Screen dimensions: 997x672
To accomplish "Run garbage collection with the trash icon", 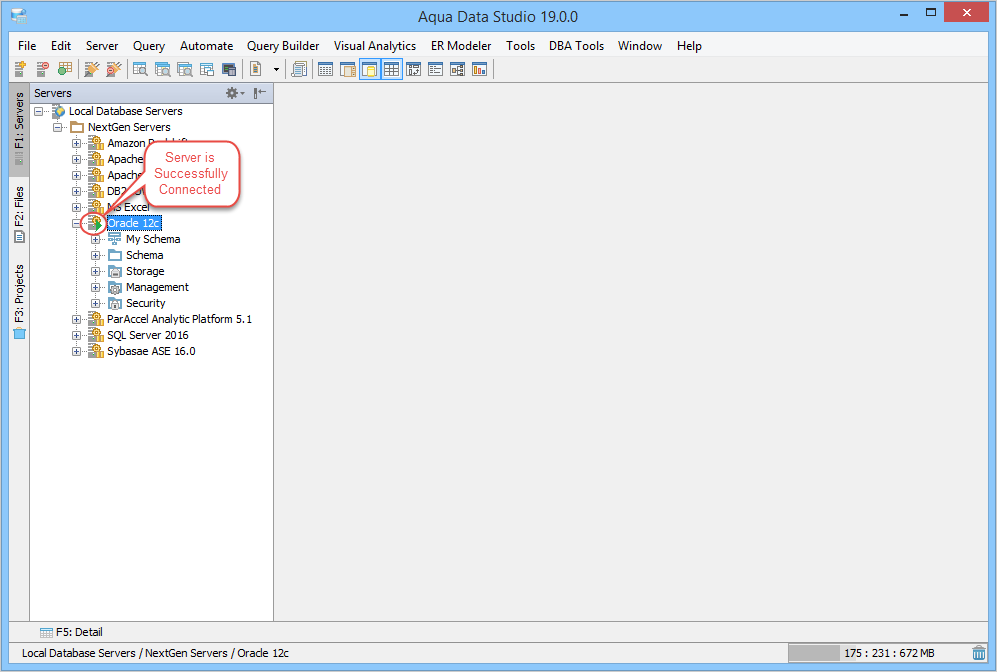I will pos(979,653).
